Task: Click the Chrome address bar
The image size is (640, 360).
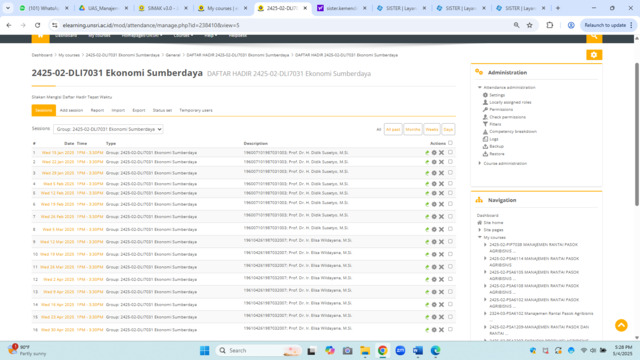Action: [286, 25]
